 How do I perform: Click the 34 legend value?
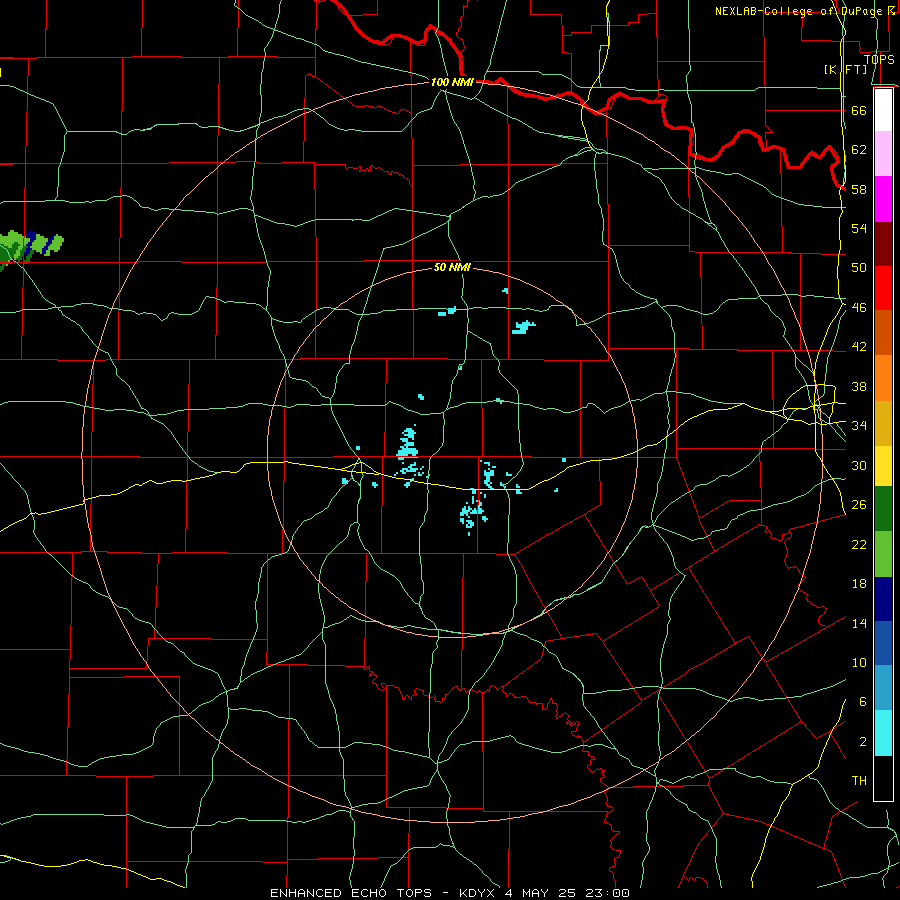[x=859, y=426]
